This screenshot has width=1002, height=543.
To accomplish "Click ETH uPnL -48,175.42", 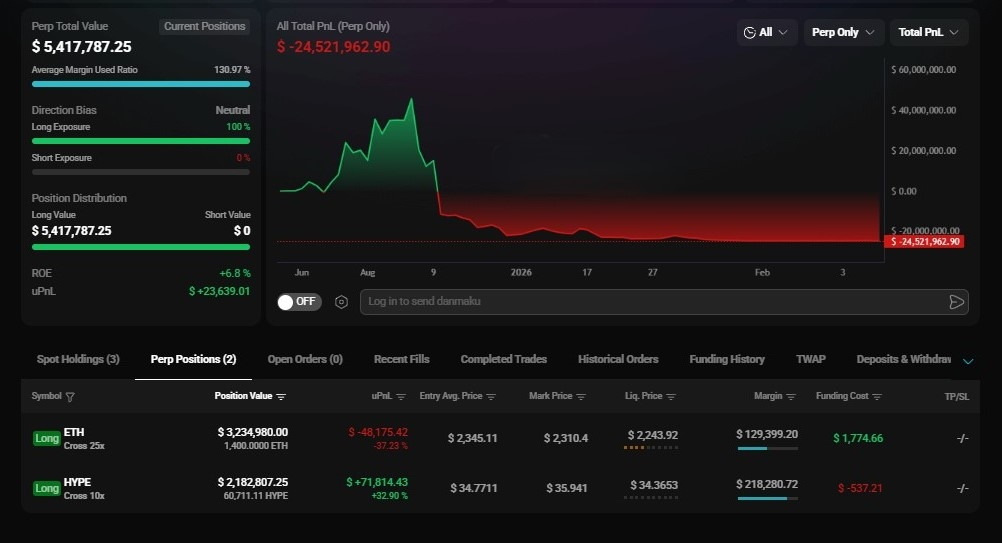I will point(378,432).
